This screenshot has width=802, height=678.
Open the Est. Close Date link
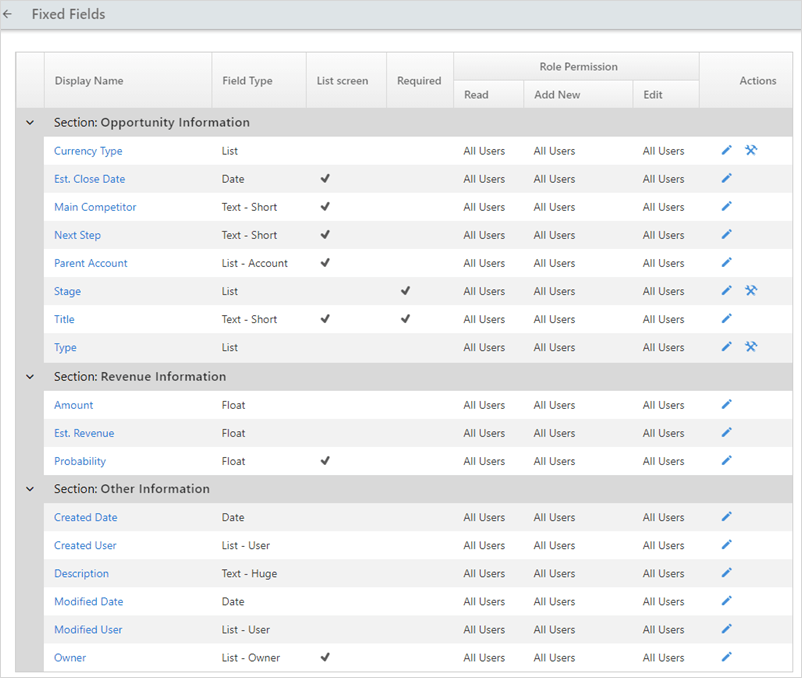coord(90,179)
